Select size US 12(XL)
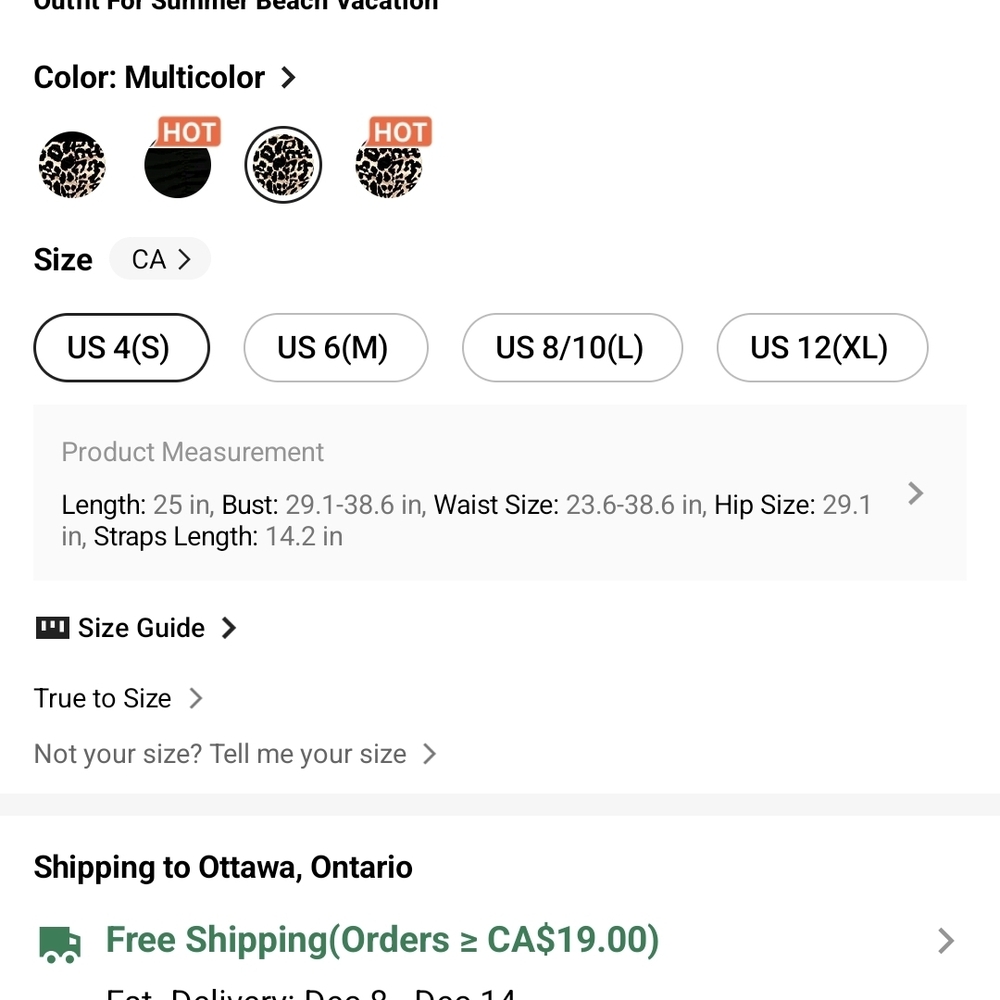This screenshot has width=1000, height=1000. tap(822, 348)
